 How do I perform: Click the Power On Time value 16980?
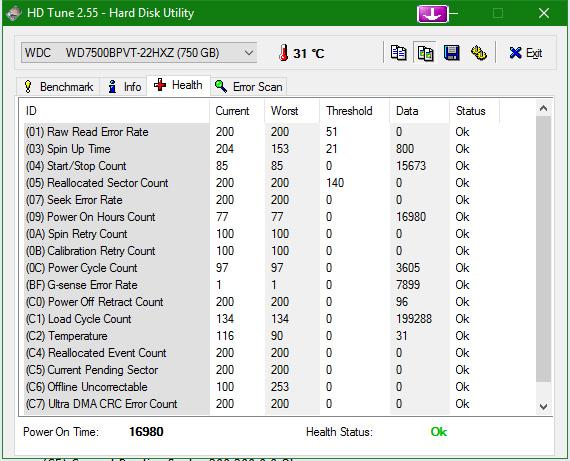point(146,432)
